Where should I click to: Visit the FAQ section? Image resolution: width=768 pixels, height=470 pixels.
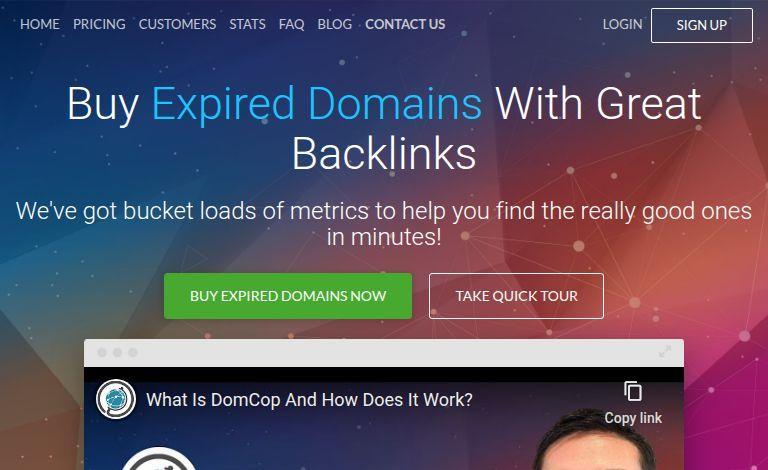pyautogui.click(x=291, y=24)
